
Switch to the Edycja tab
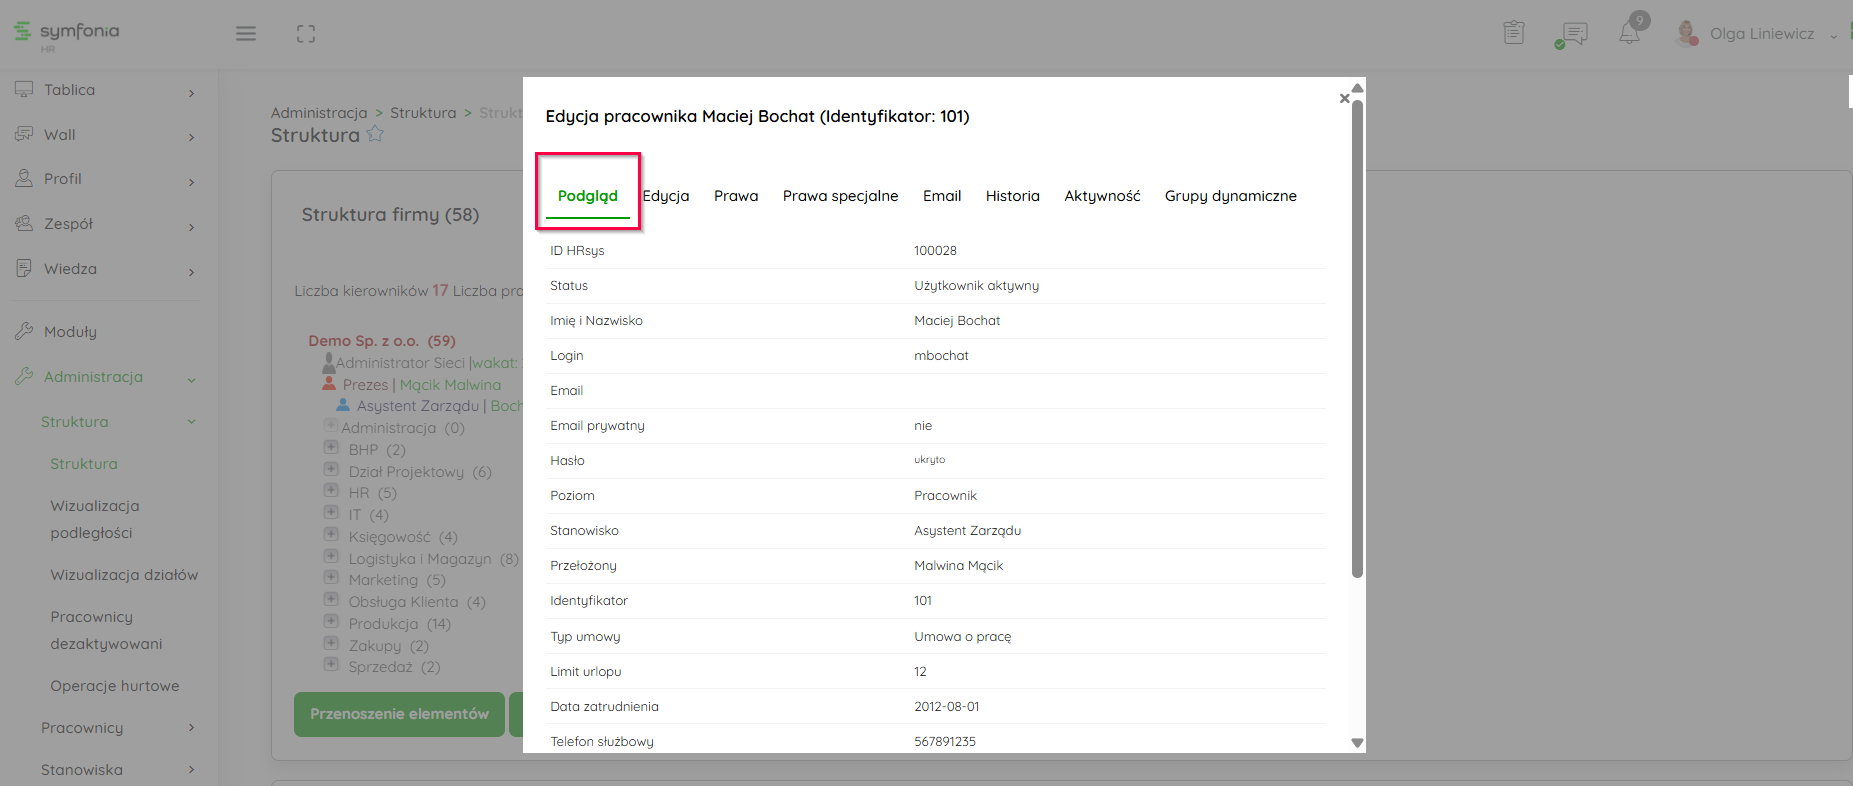666,196
